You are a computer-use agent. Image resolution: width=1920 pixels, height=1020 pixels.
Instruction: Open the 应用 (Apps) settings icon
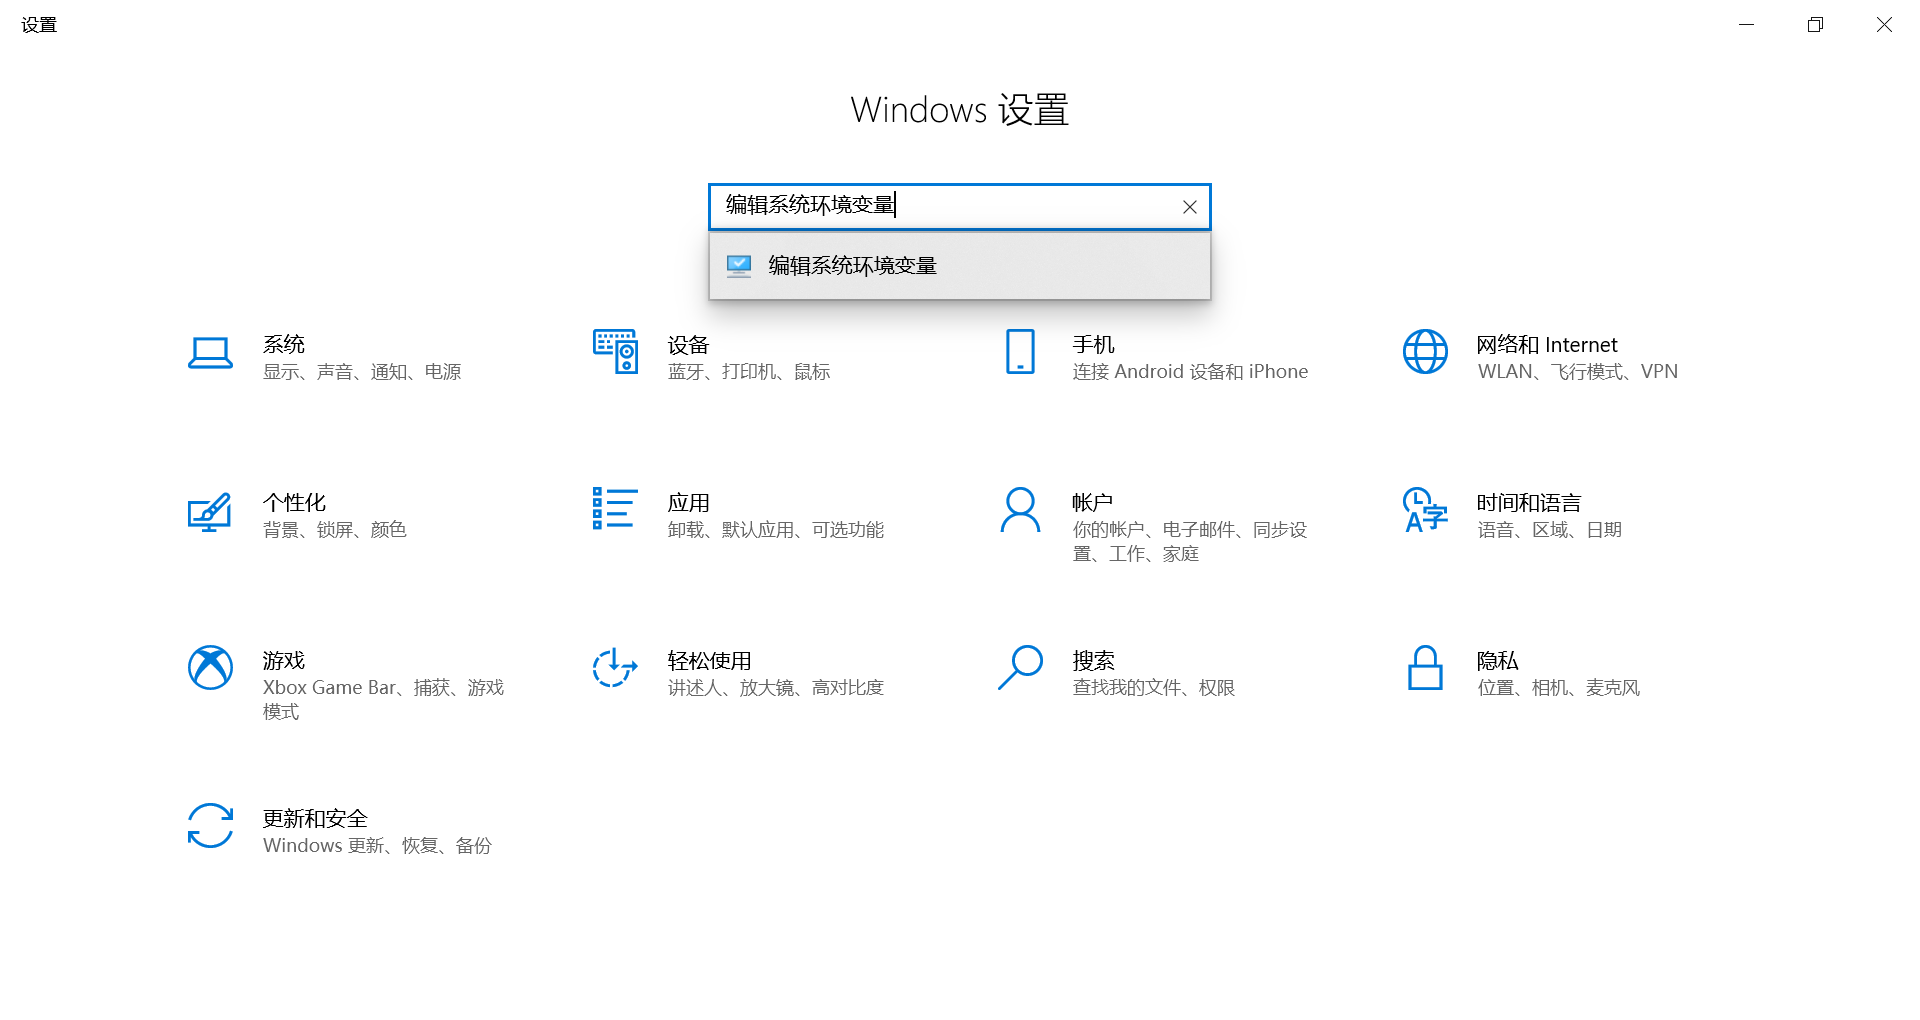pyautogui.click(x=614, y=510)
